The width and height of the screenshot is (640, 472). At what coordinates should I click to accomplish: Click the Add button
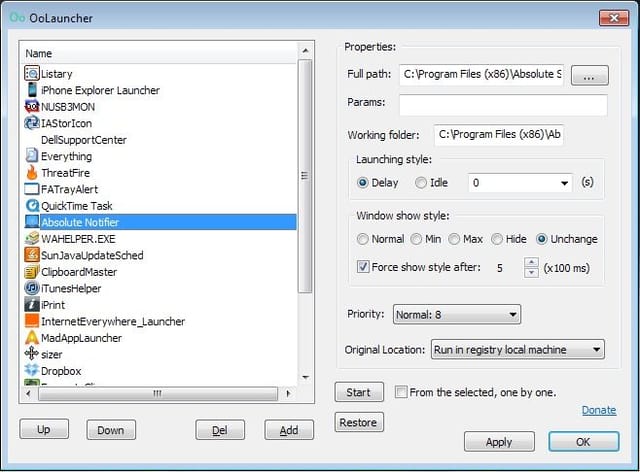tap(289, 430)
